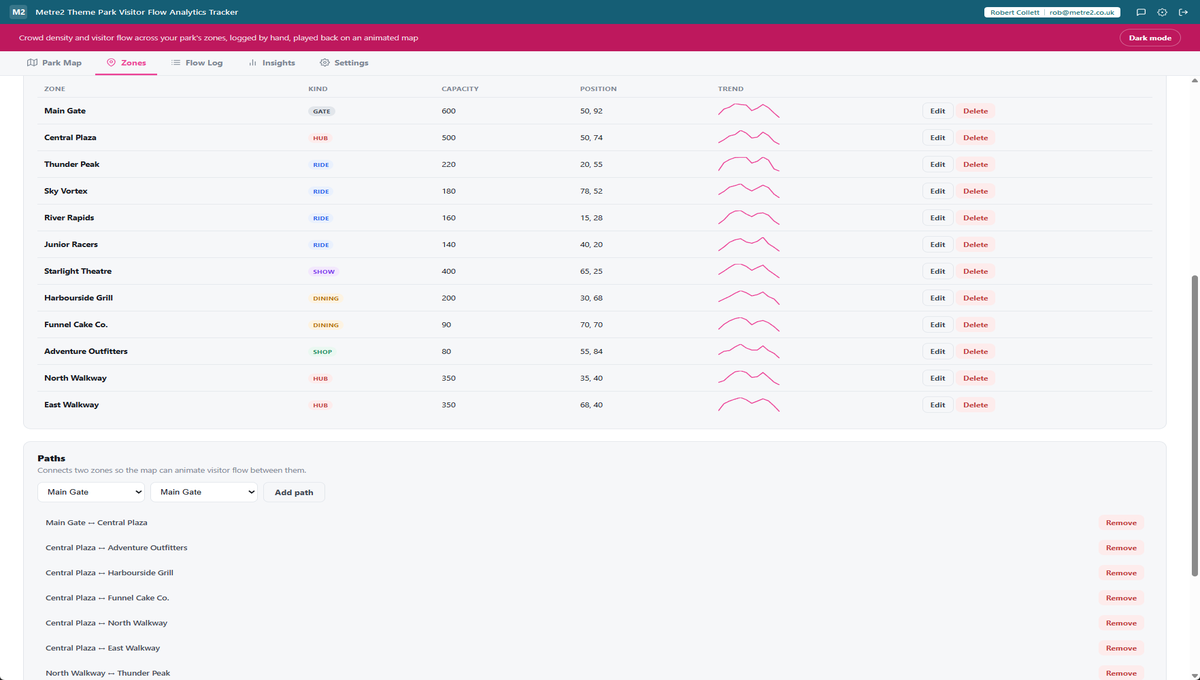Delete the Funnel Cake Co. zone
1200x680 pixels.
tap(975, 325)
